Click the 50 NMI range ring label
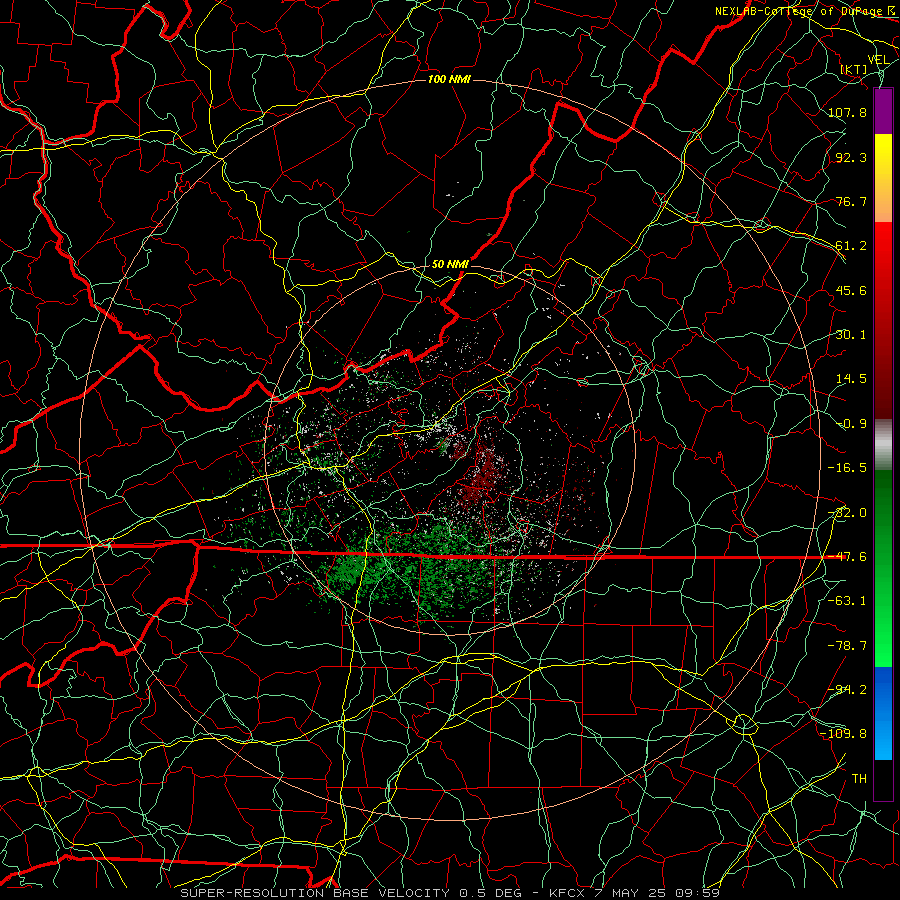The width and height of the screenshot is (900, 900). click(x=450, y=265)
